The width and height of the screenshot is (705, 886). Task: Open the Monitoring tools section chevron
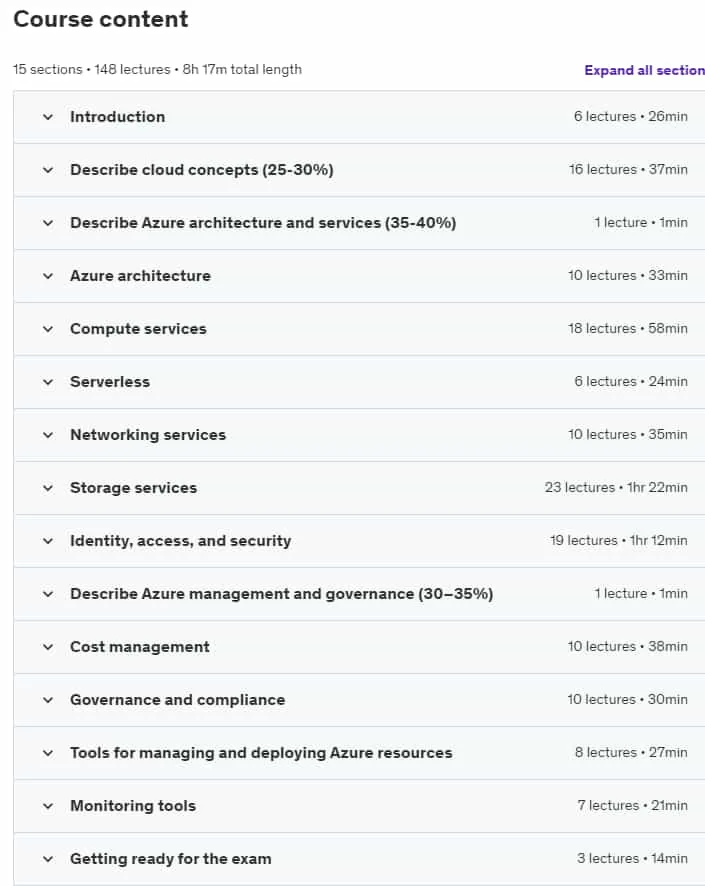48,806
